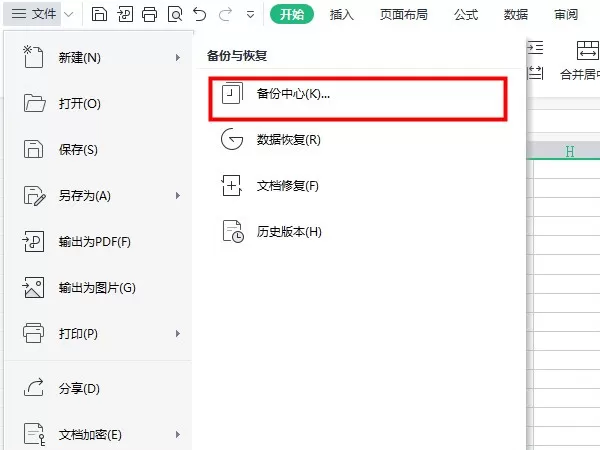Viewport: 600px width, 450px height.
Task: Click the document repair plus icon
Action: point(232,186)
